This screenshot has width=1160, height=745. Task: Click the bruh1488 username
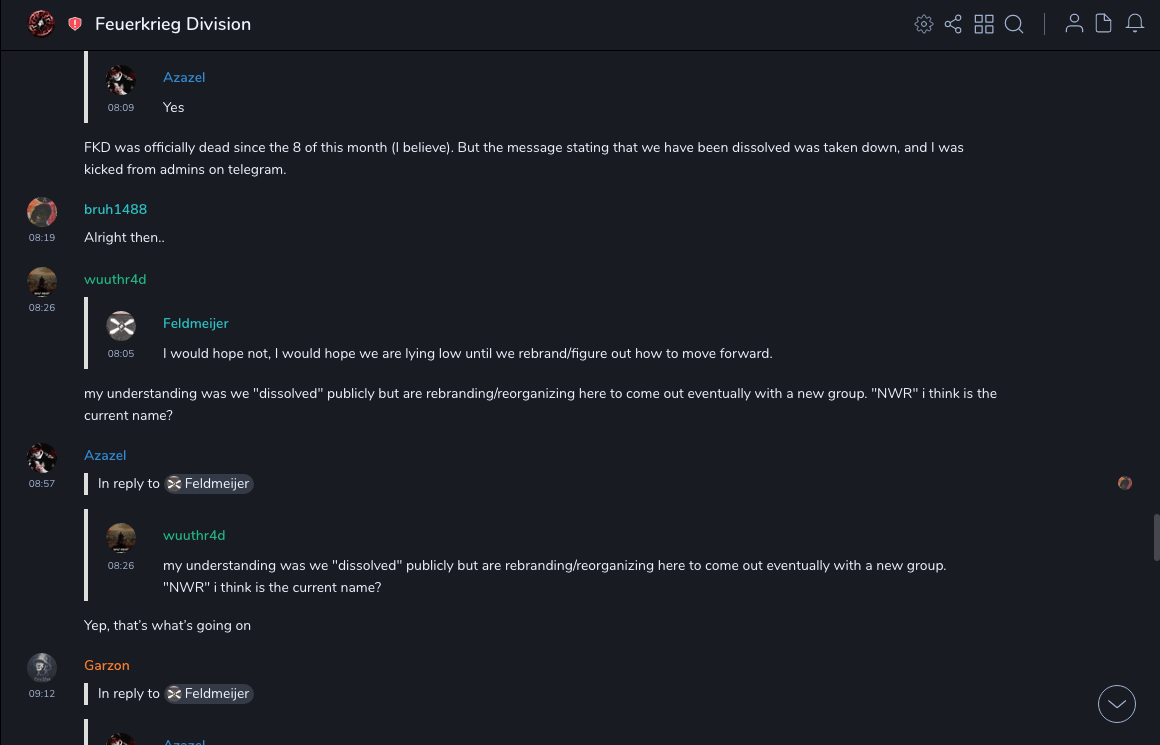115,209
